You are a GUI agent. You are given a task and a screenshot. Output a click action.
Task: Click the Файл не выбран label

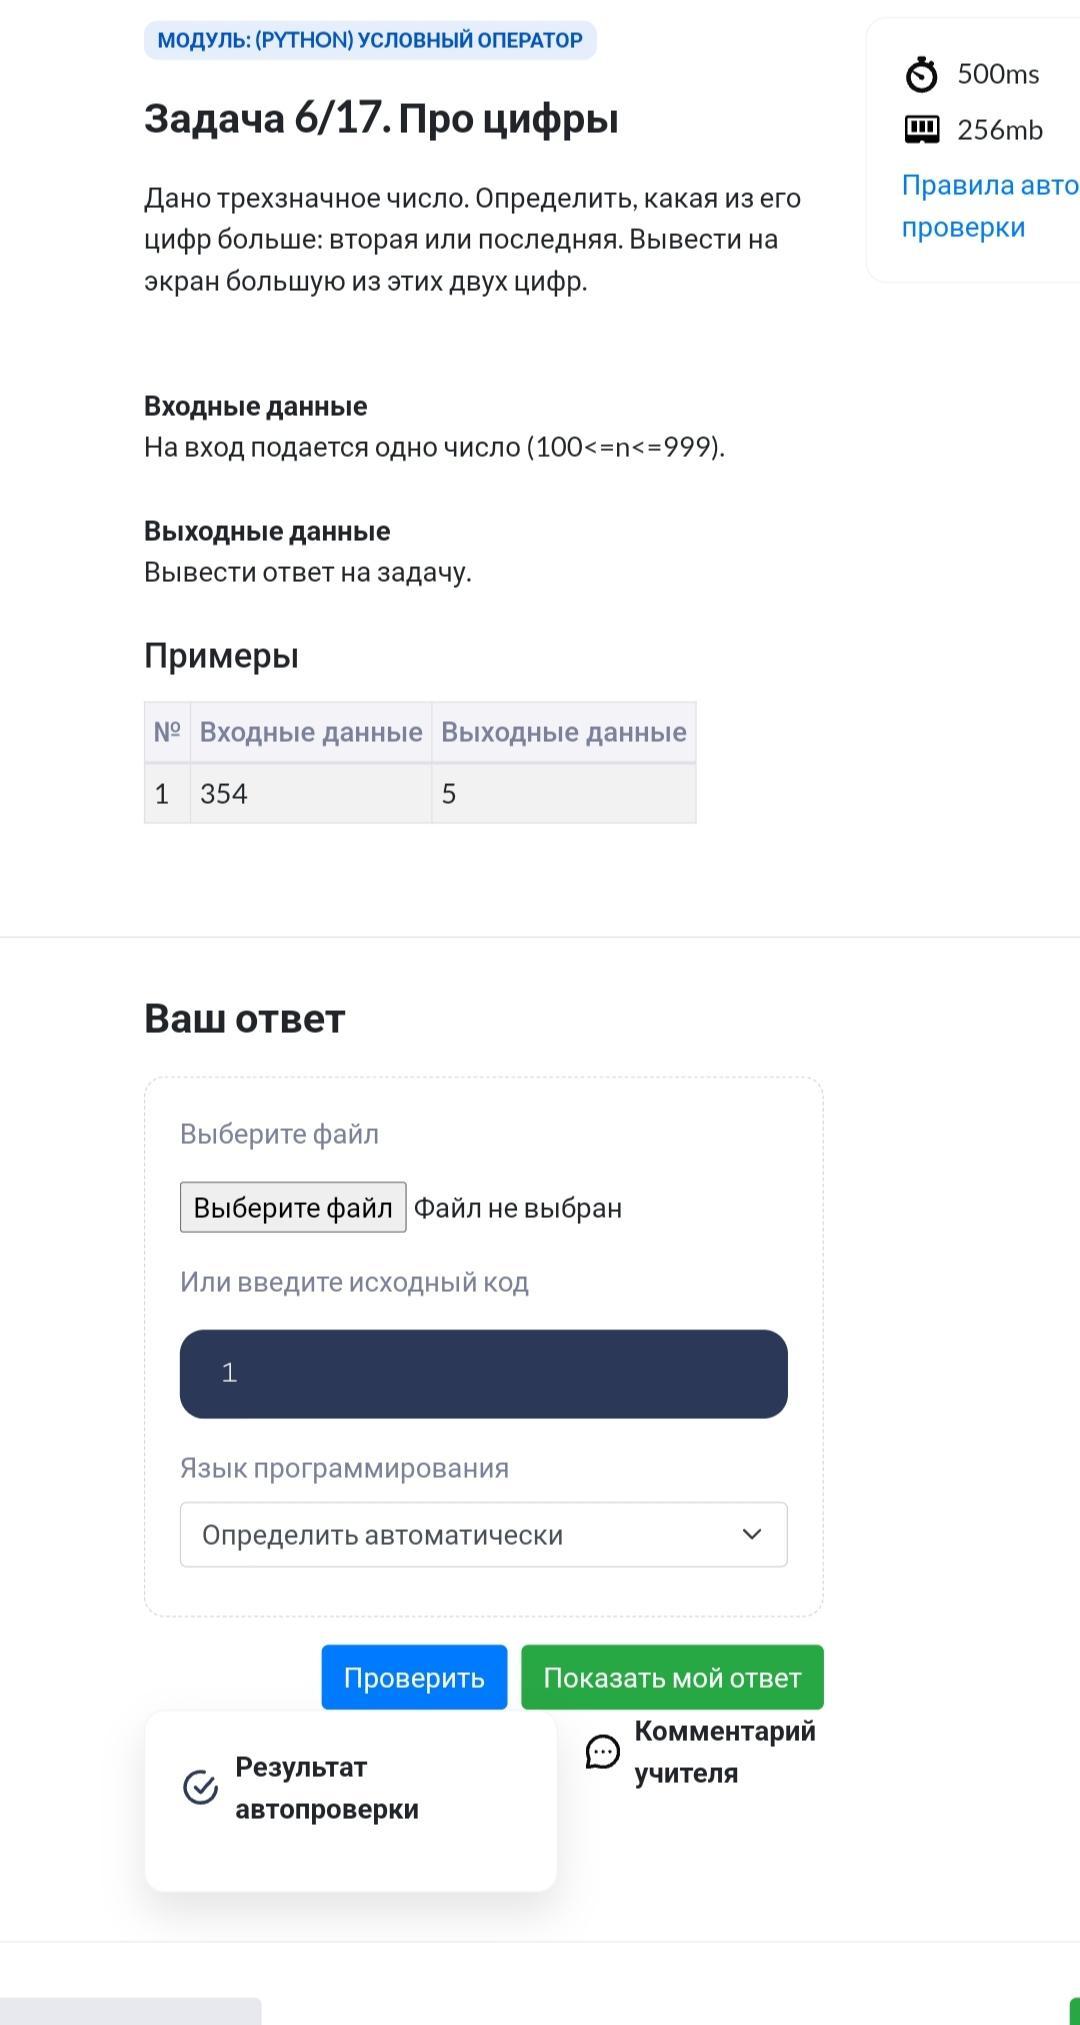coord(518,1208)
